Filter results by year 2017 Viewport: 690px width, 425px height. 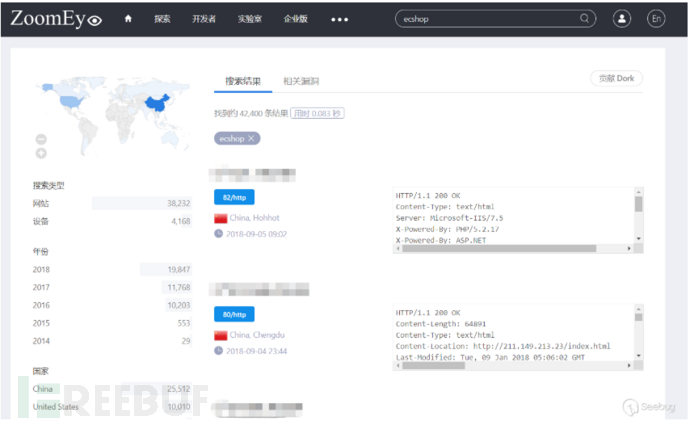coord(112,287)
